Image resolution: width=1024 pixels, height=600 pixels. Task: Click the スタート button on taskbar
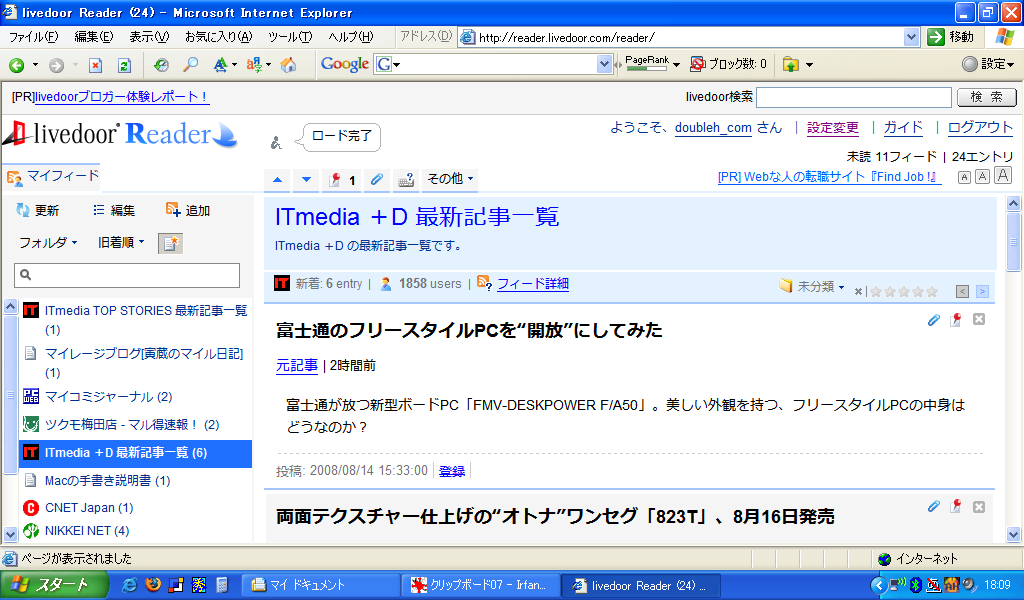[54, 585]
